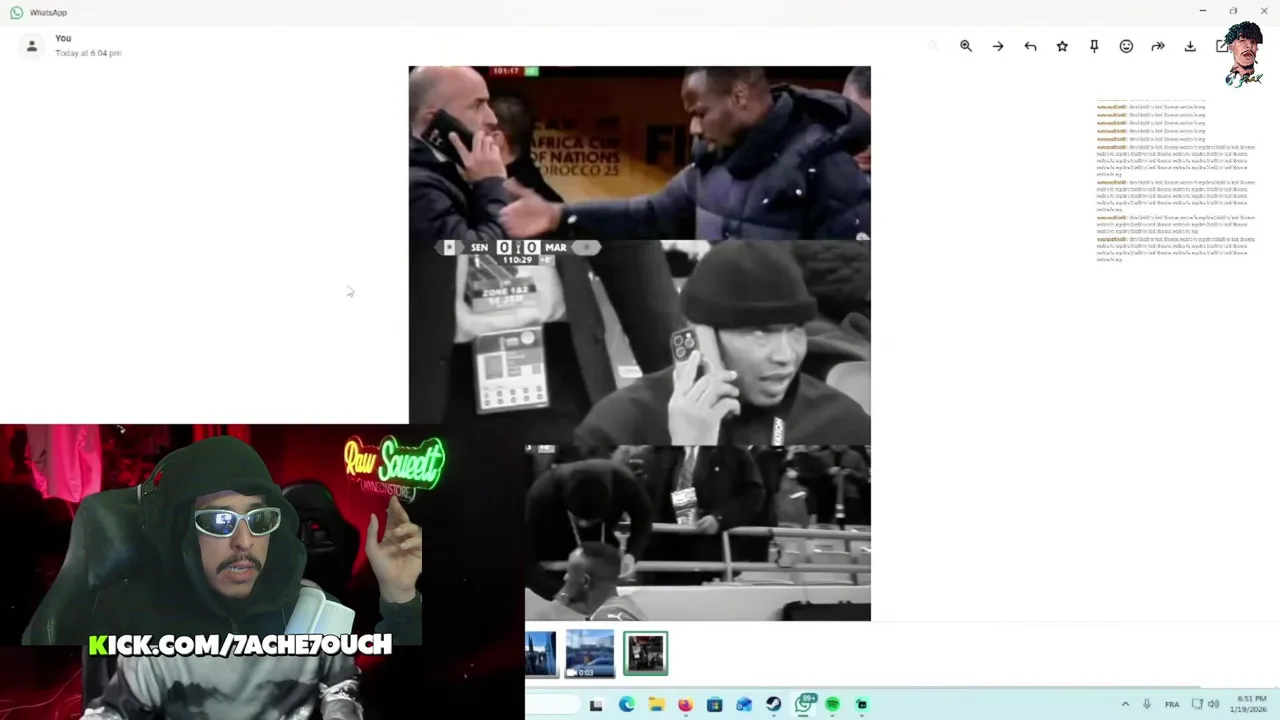The width and height of the screenshot is (1280, 720).
Task: Open image in another app icon
Action: click(1221, 46)
